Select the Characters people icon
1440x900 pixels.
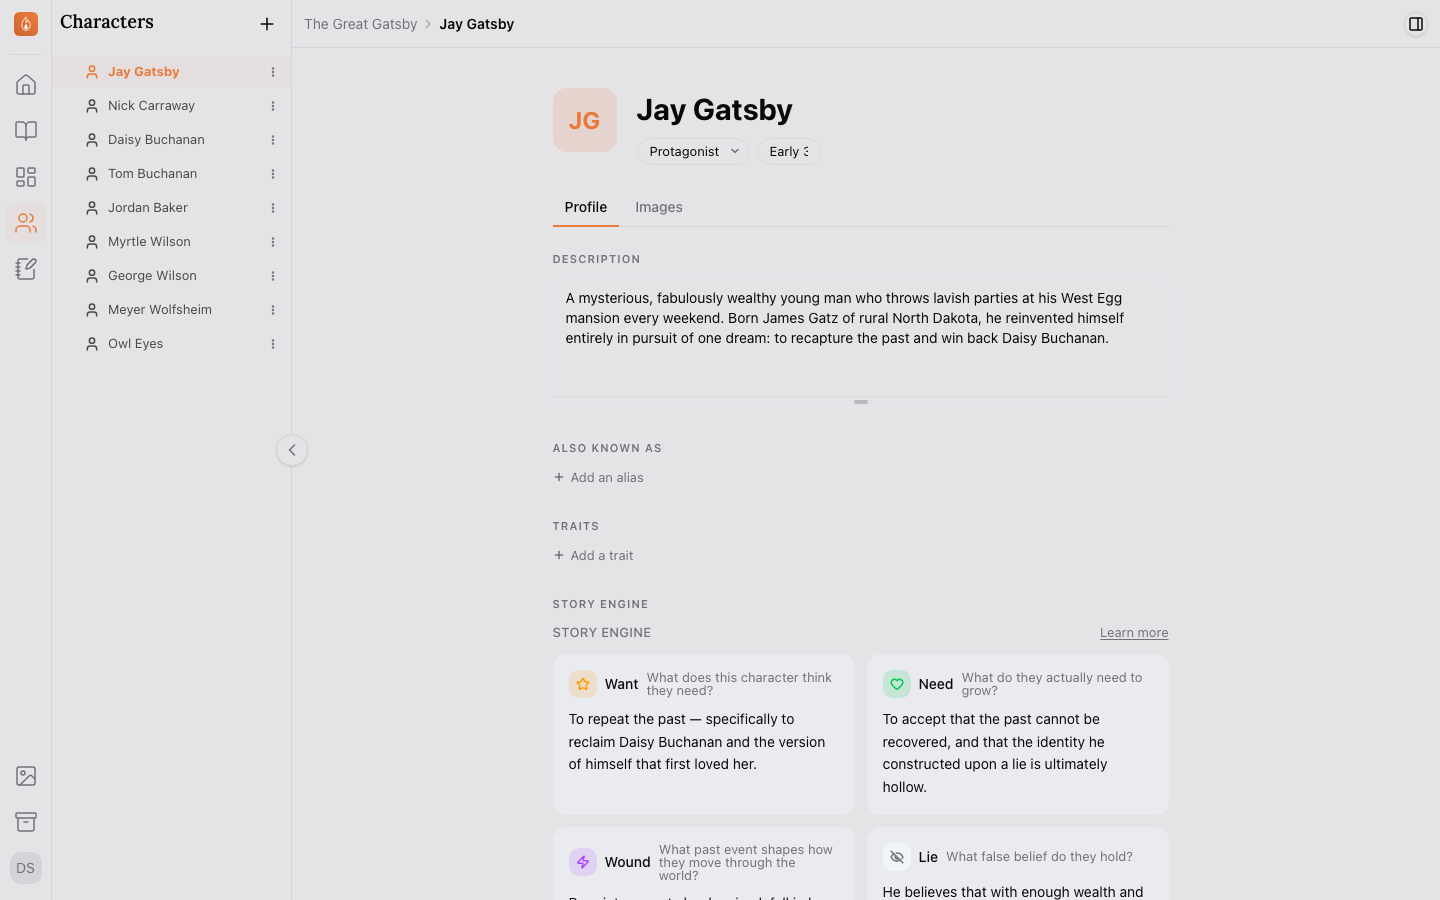pyautogui.click(x=26, y=223)
